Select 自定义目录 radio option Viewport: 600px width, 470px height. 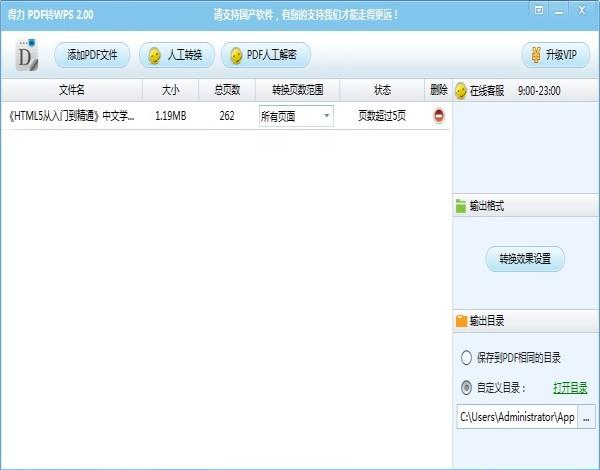coord(466,388)
